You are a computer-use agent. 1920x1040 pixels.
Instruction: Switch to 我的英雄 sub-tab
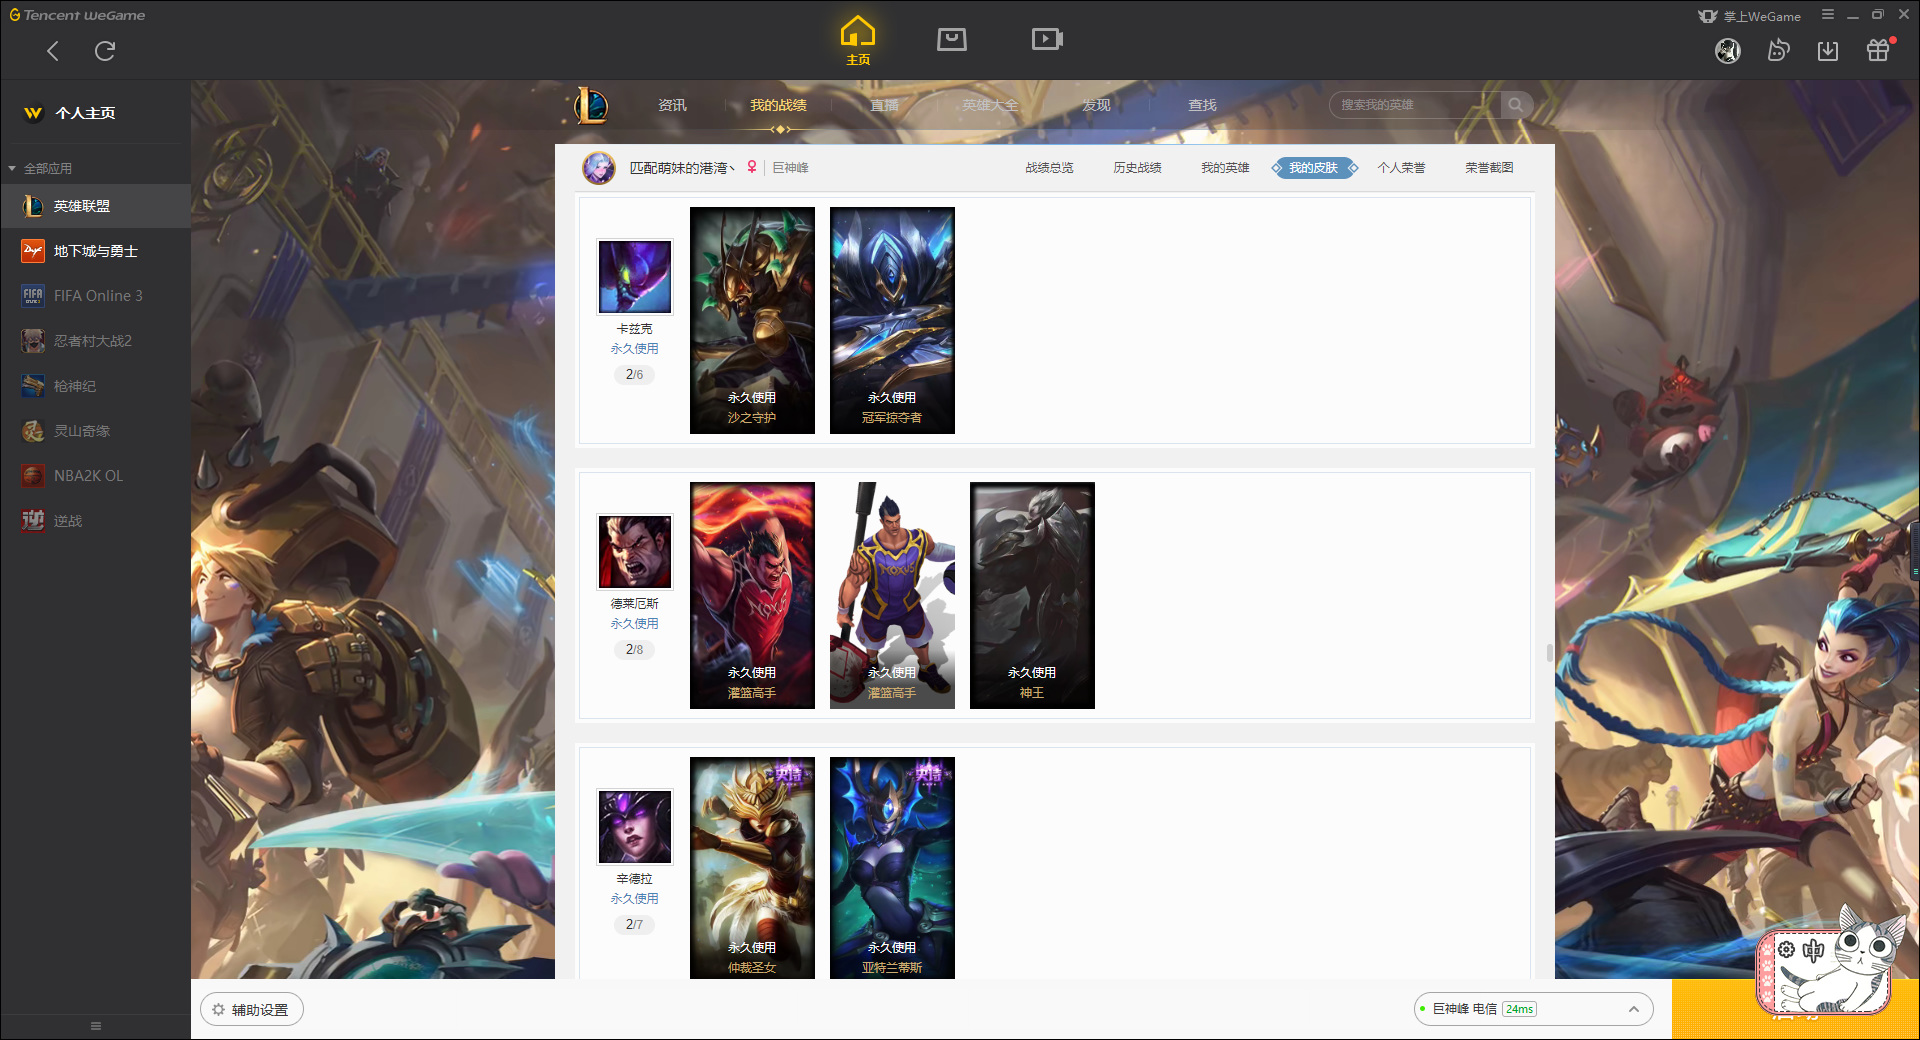click(1225, 168)
